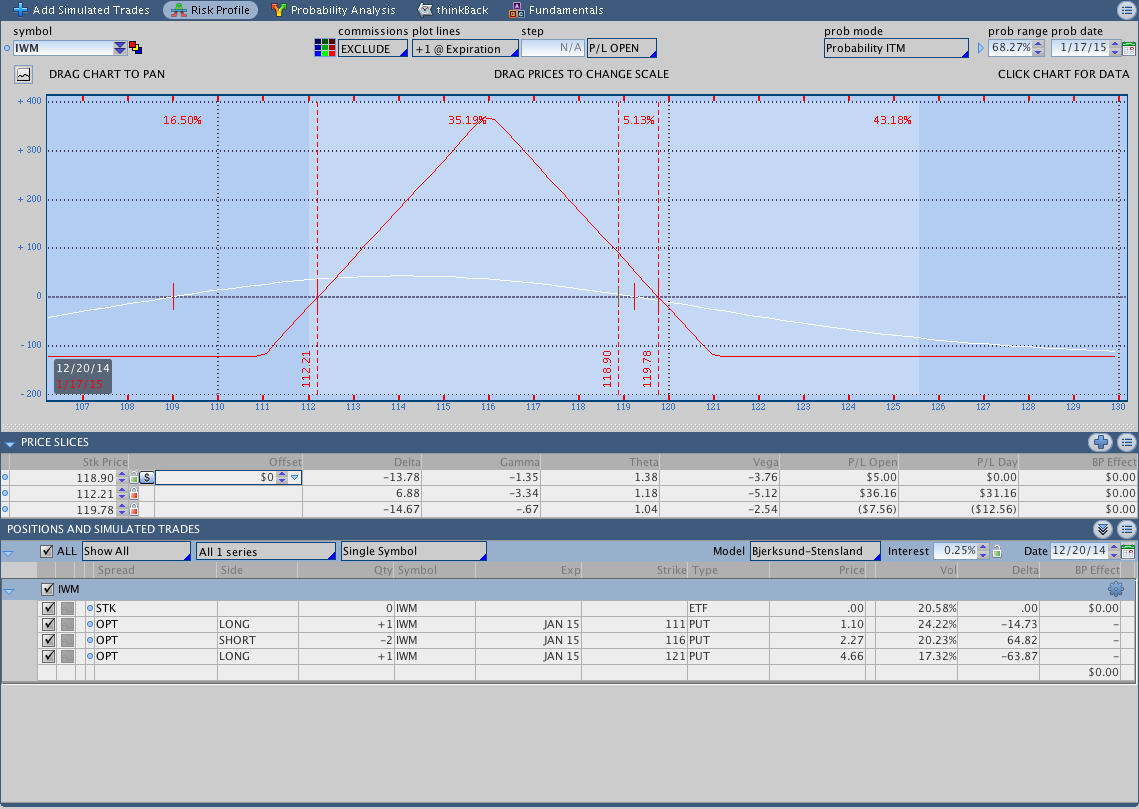Viewport: 1139px width, 809px height.
Task: Open the Single Symbol dropdown
Action: [413, 551]
